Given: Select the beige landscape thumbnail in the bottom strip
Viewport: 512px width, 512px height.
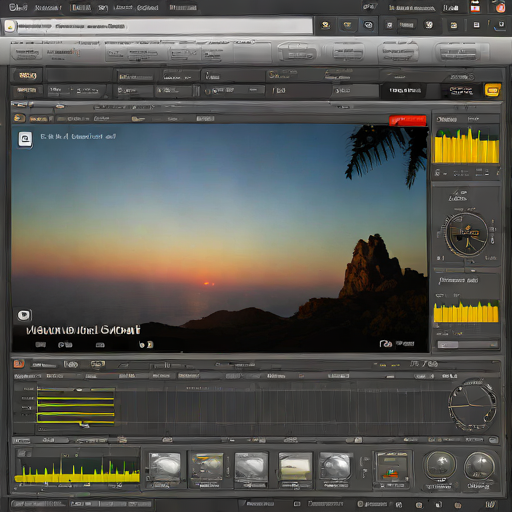Looking at the screenshot, I should (295, 467).
